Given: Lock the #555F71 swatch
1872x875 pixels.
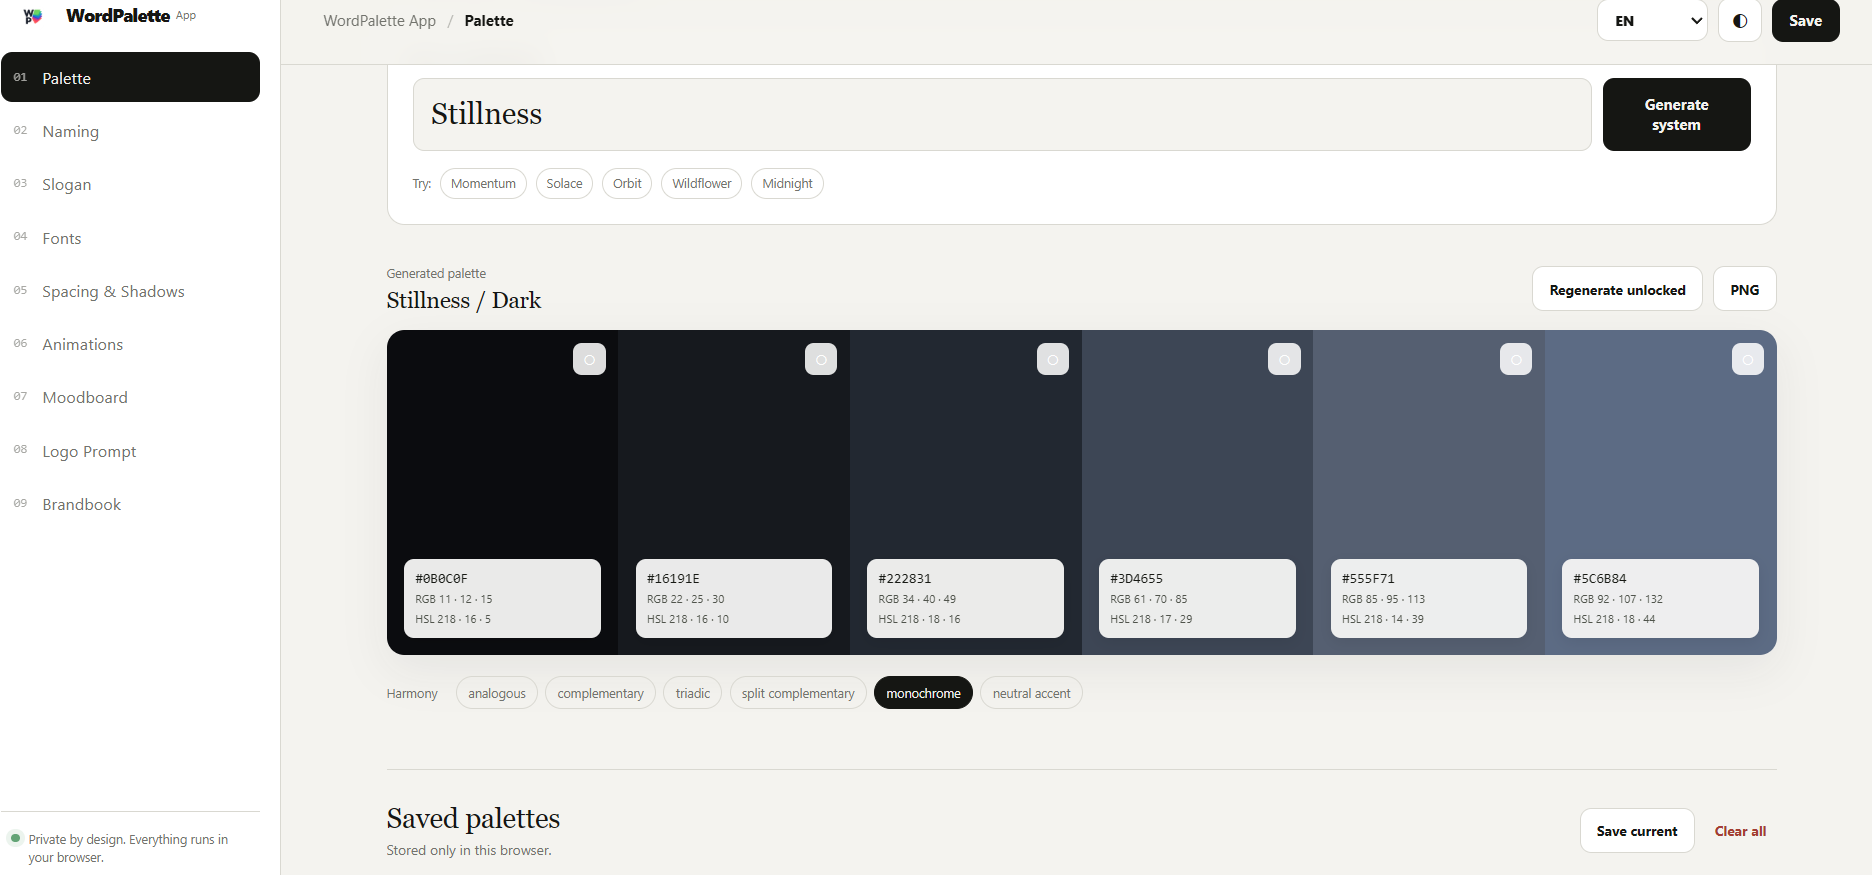Looking at the screenshot, I should [x=1516, y=359].
